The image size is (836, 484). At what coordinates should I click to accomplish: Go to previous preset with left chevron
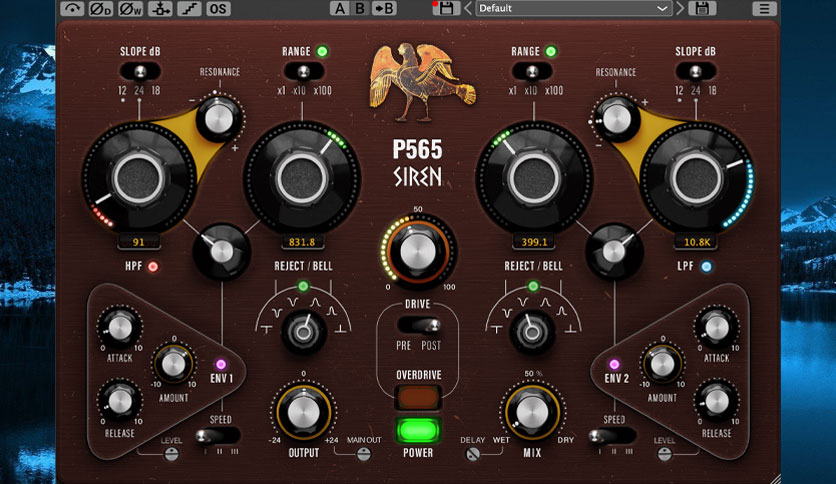pyautogui.click(x=468, y=9)
